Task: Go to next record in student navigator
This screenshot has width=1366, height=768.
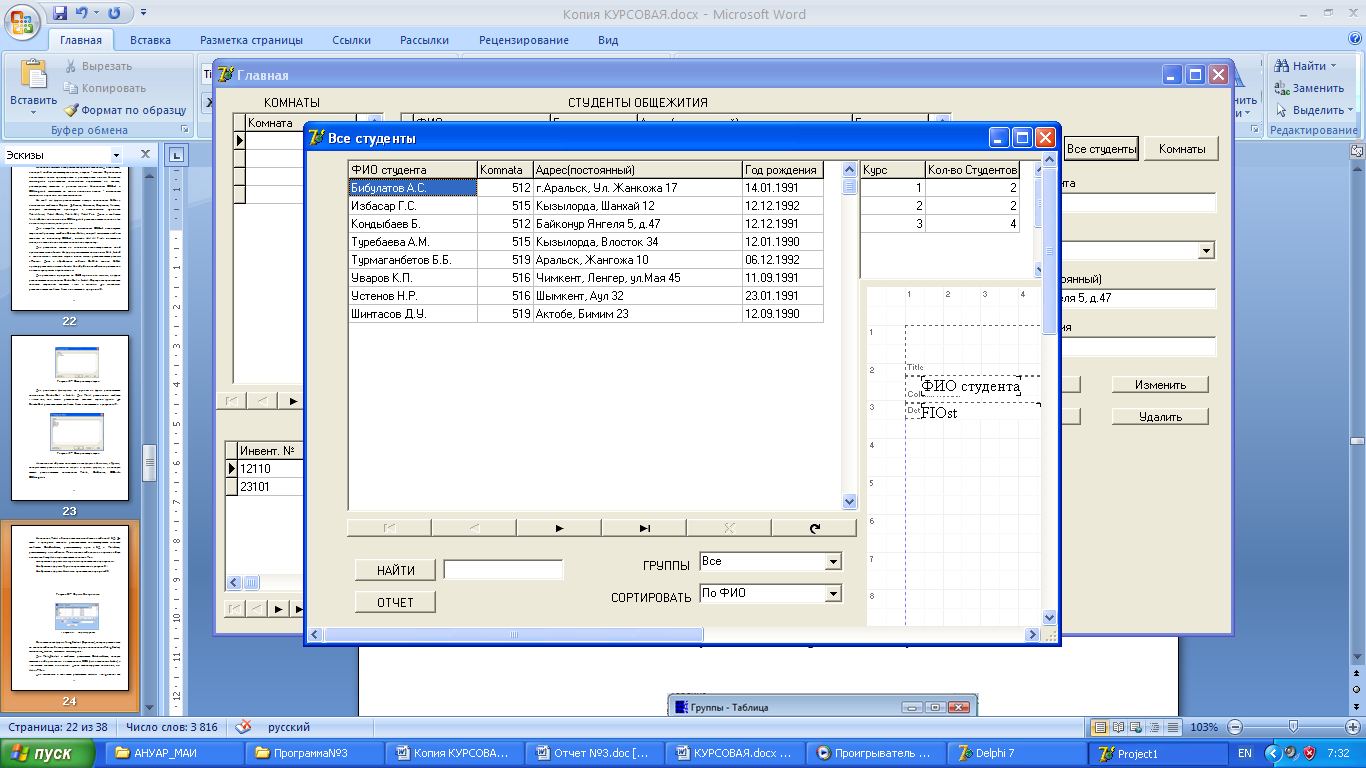Action: click(x=559, y=528)
